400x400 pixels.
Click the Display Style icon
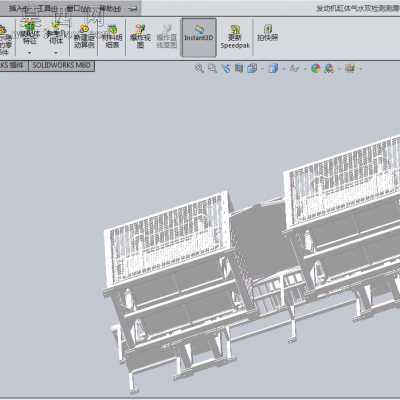[x=273, y=68]
